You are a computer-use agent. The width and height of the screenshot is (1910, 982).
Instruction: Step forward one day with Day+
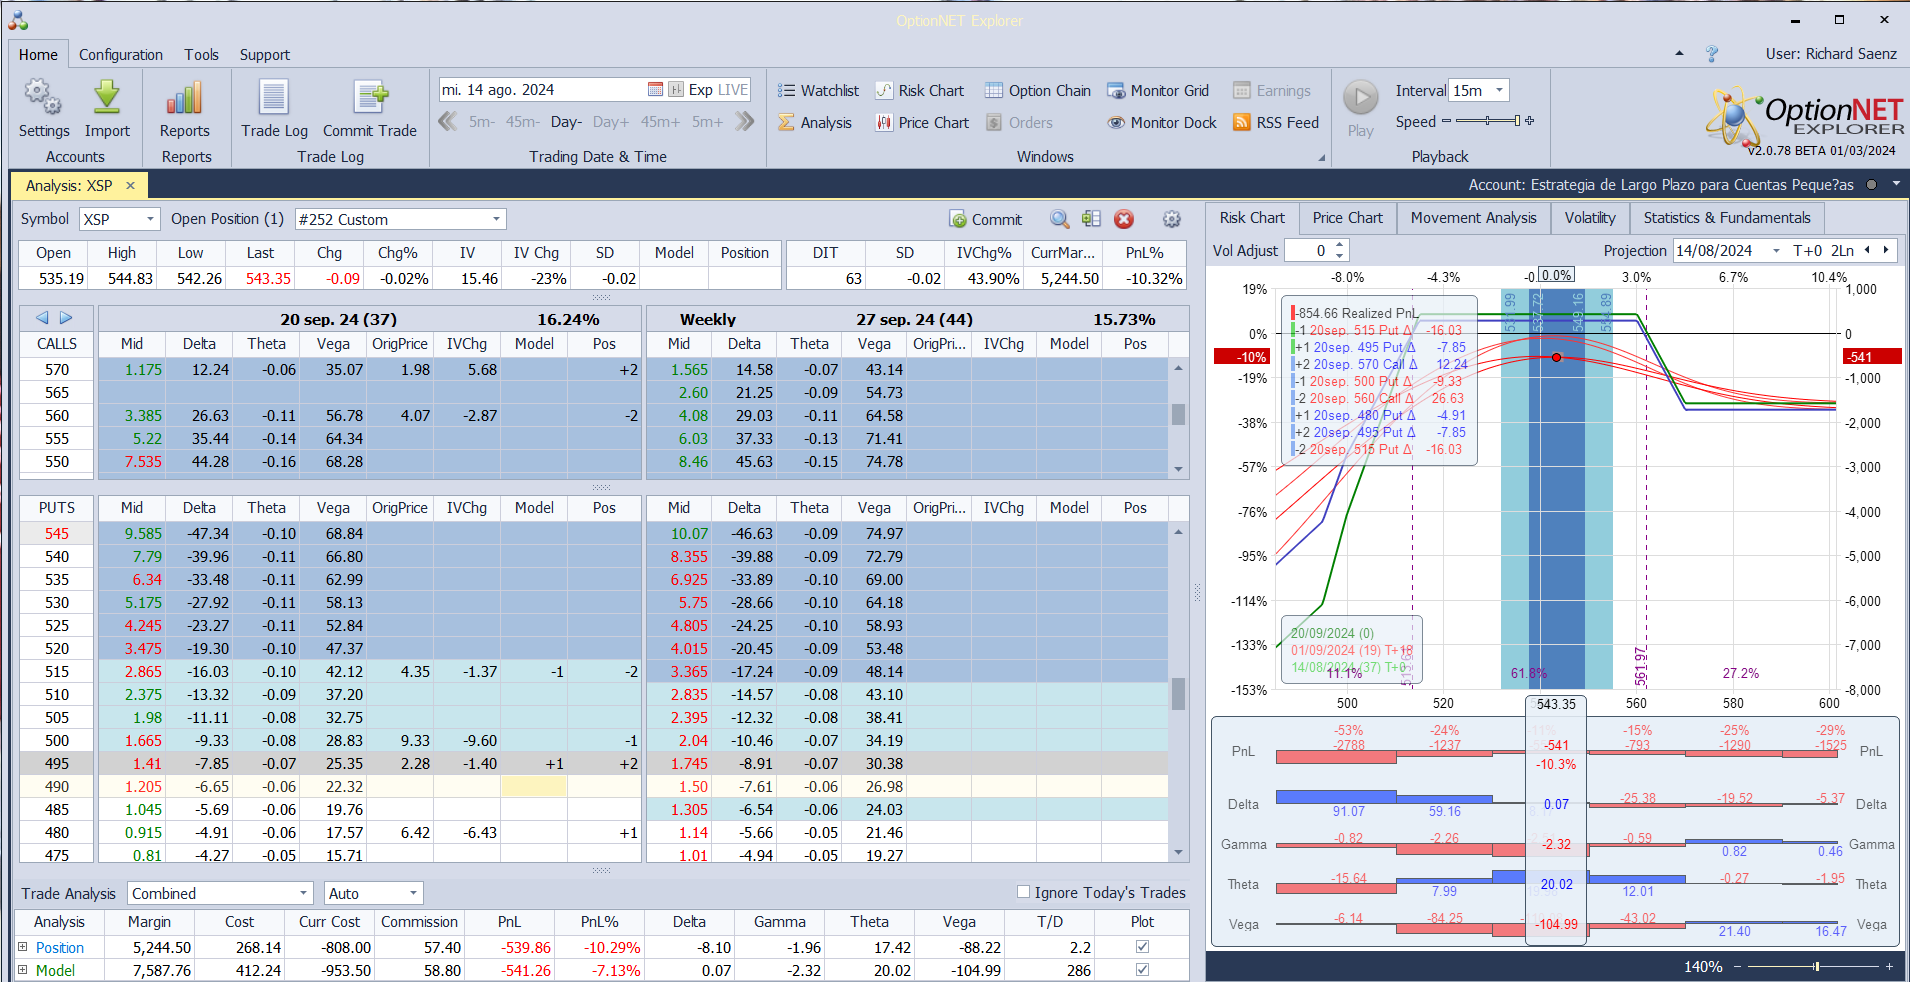coord(610,122)
